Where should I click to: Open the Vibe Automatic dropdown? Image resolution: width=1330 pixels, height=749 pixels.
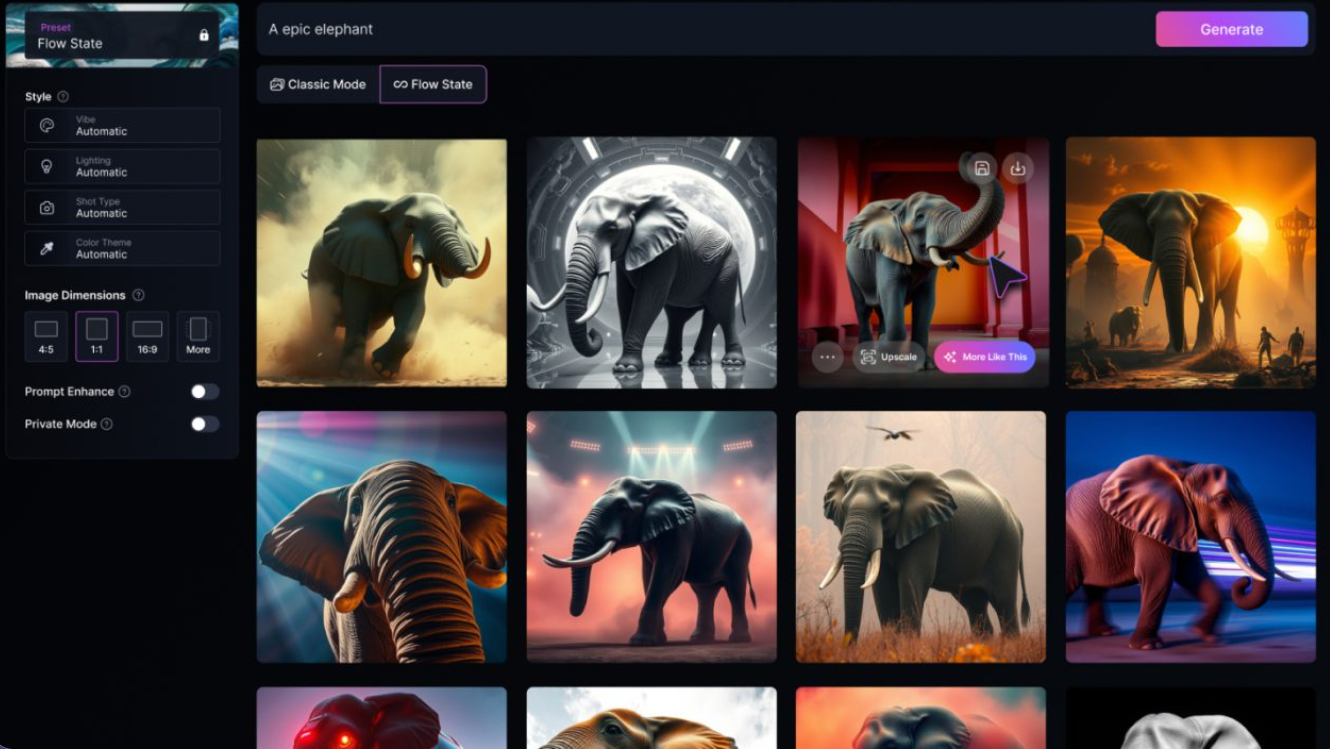coord(122,125)
